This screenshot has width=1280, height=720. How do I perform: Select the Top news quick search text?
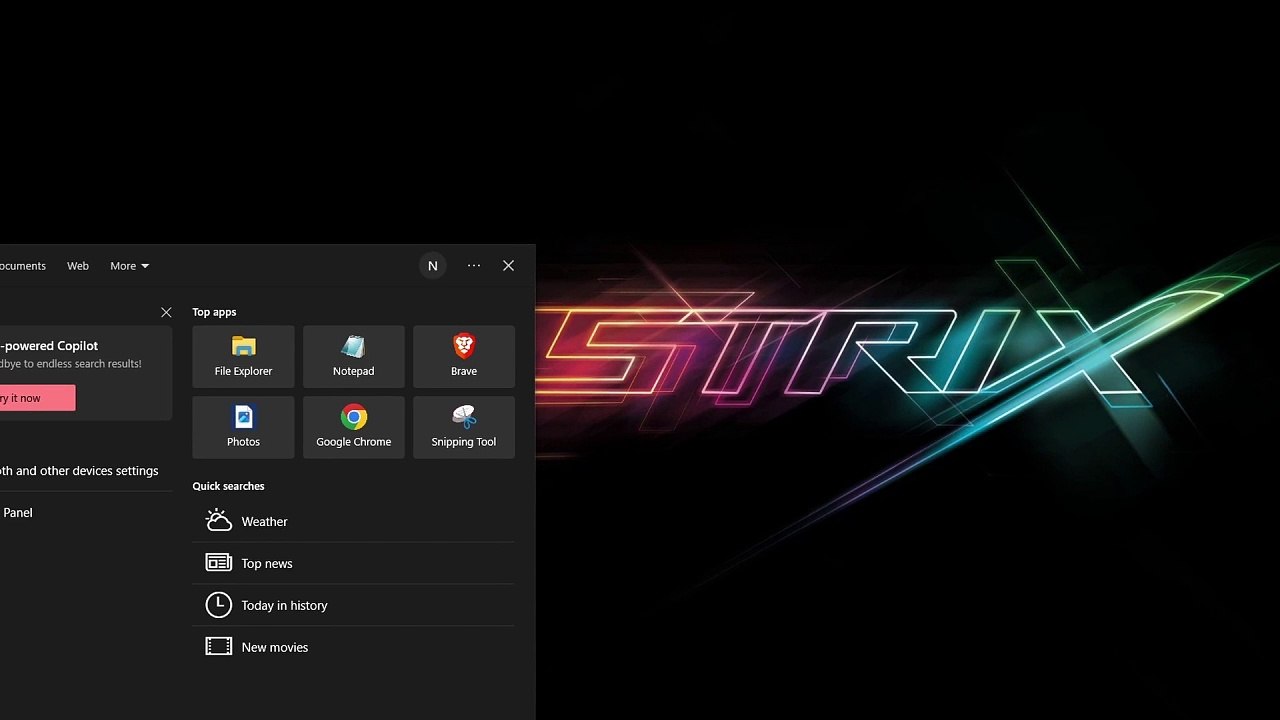pyautogui.click(x=267, y=564)
